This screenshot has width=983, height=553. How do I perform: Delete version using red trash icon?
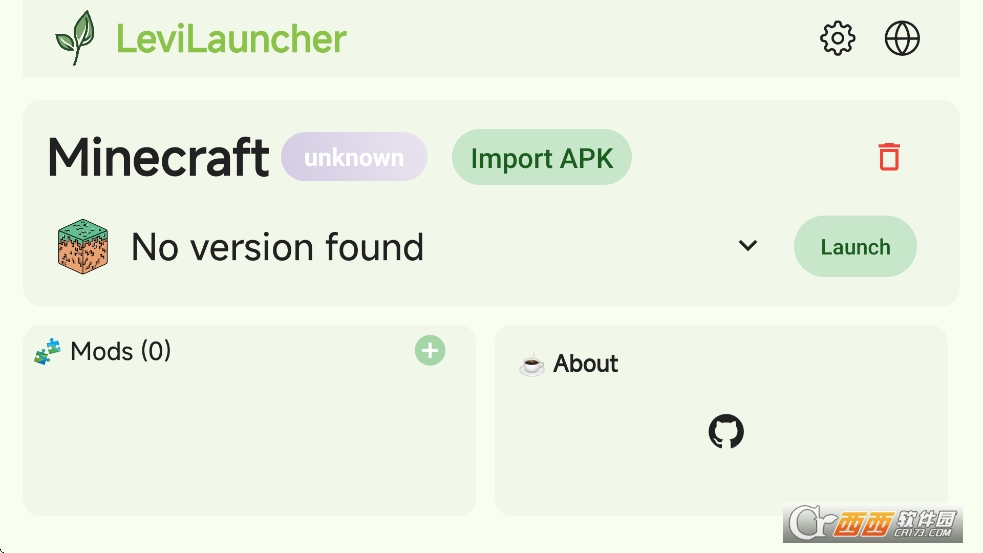click(x=889, y=157)
